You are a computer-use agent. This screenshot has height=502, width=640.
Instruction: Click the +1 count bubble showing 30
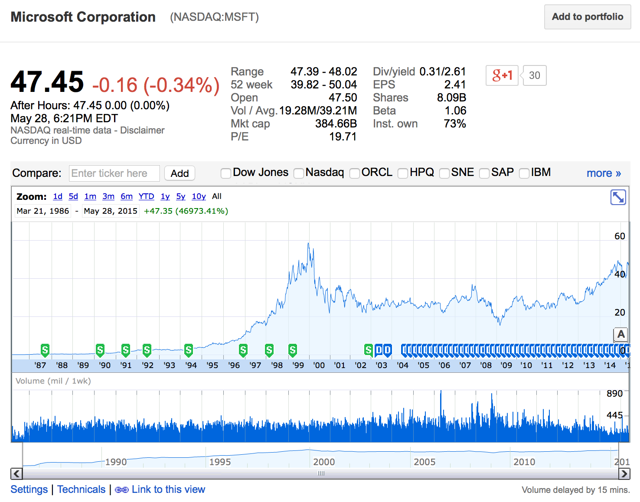pyautogui.click(x=534, y=76)
